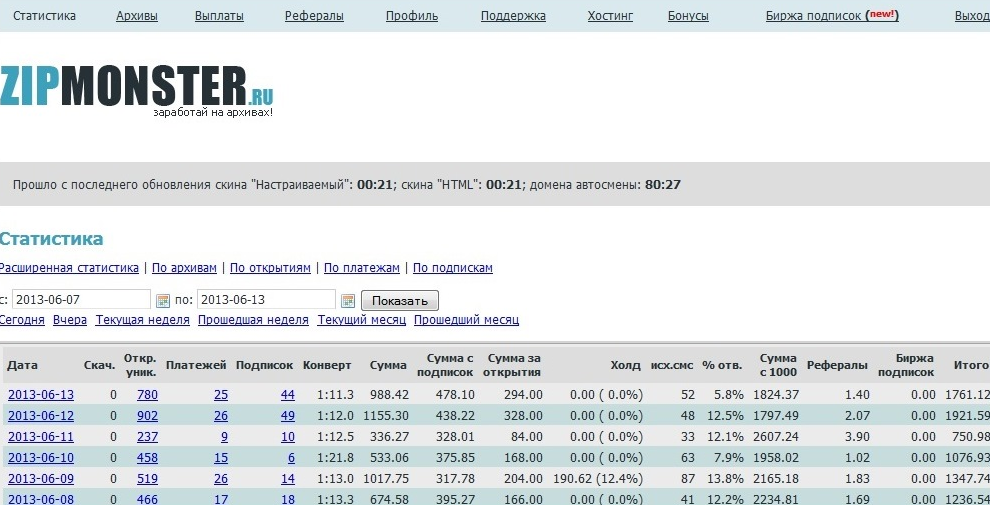This screenshot has width=990, height=505.
Task: Click the Дата column header
Action: [22, 365]
